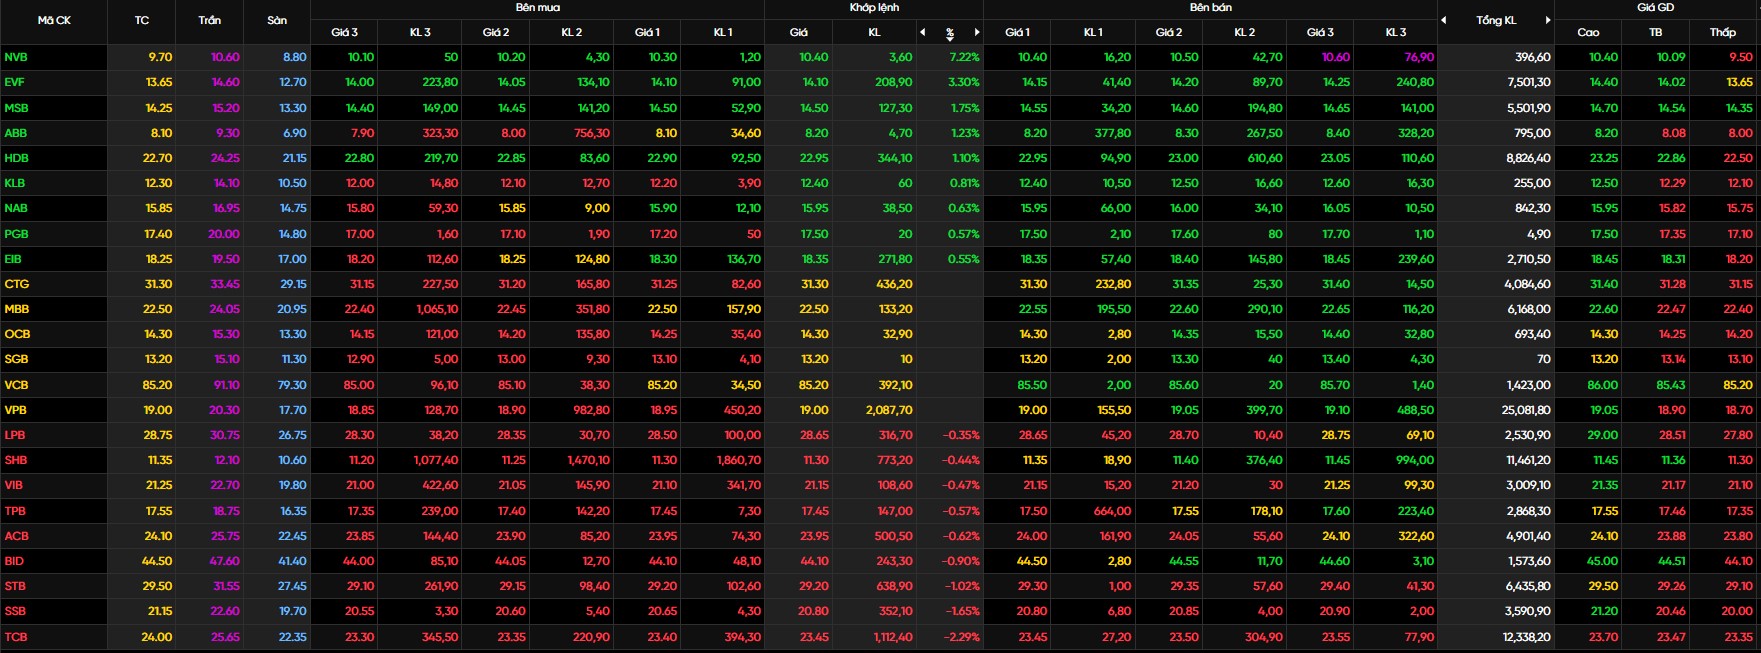Select the MBB stock symbol
1761x653 pixels.
point(16,309)
